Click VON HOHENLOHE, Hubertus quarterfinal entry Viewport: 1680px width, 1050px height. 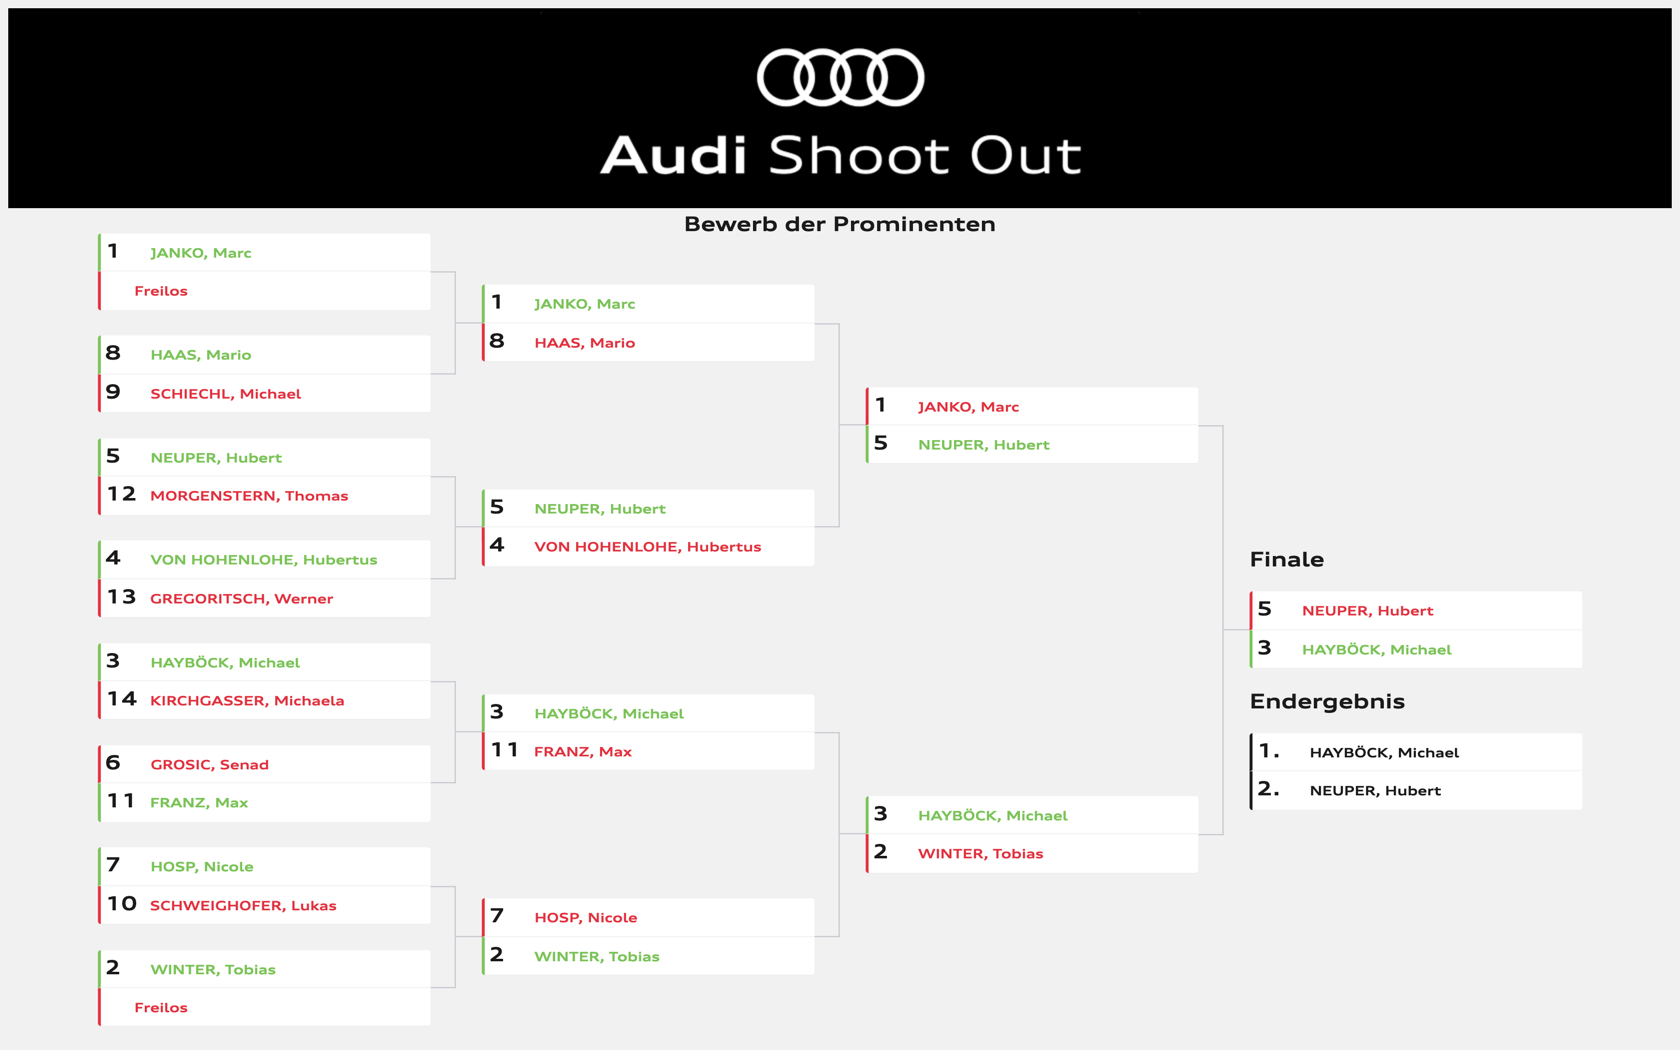648,546
